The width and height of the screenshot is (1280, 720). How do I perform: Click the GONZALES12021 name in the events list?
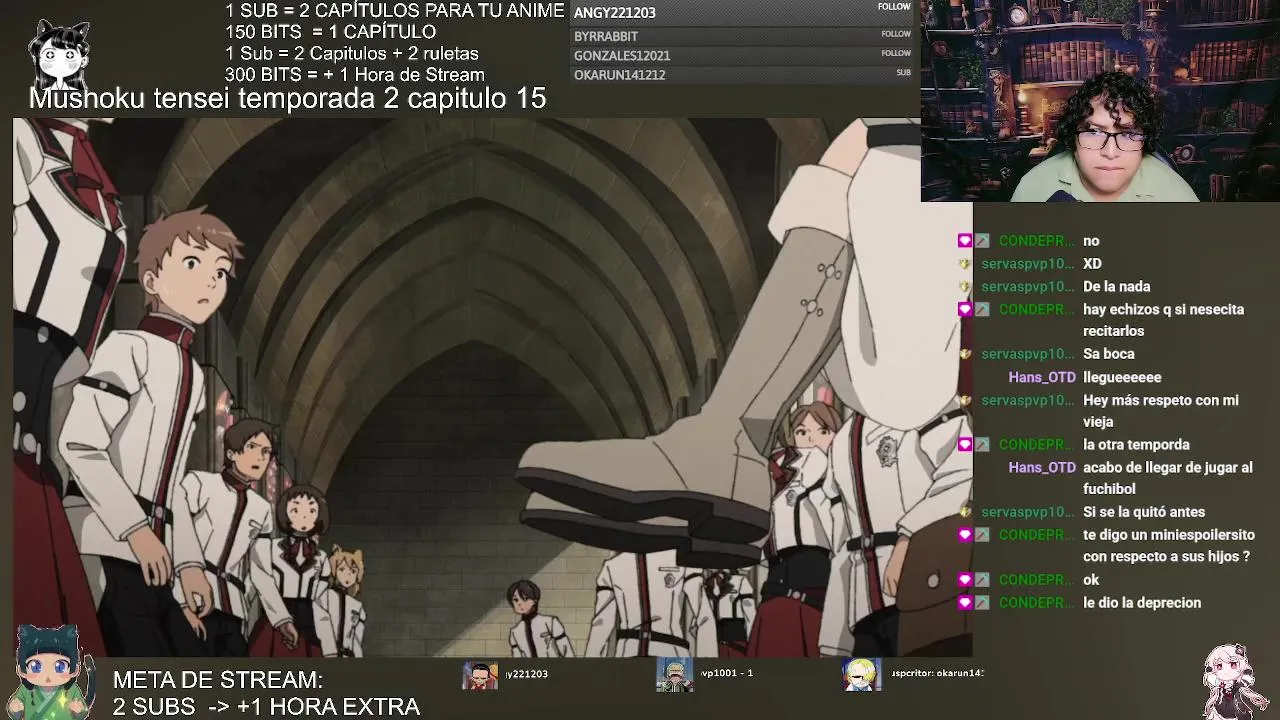622,56
